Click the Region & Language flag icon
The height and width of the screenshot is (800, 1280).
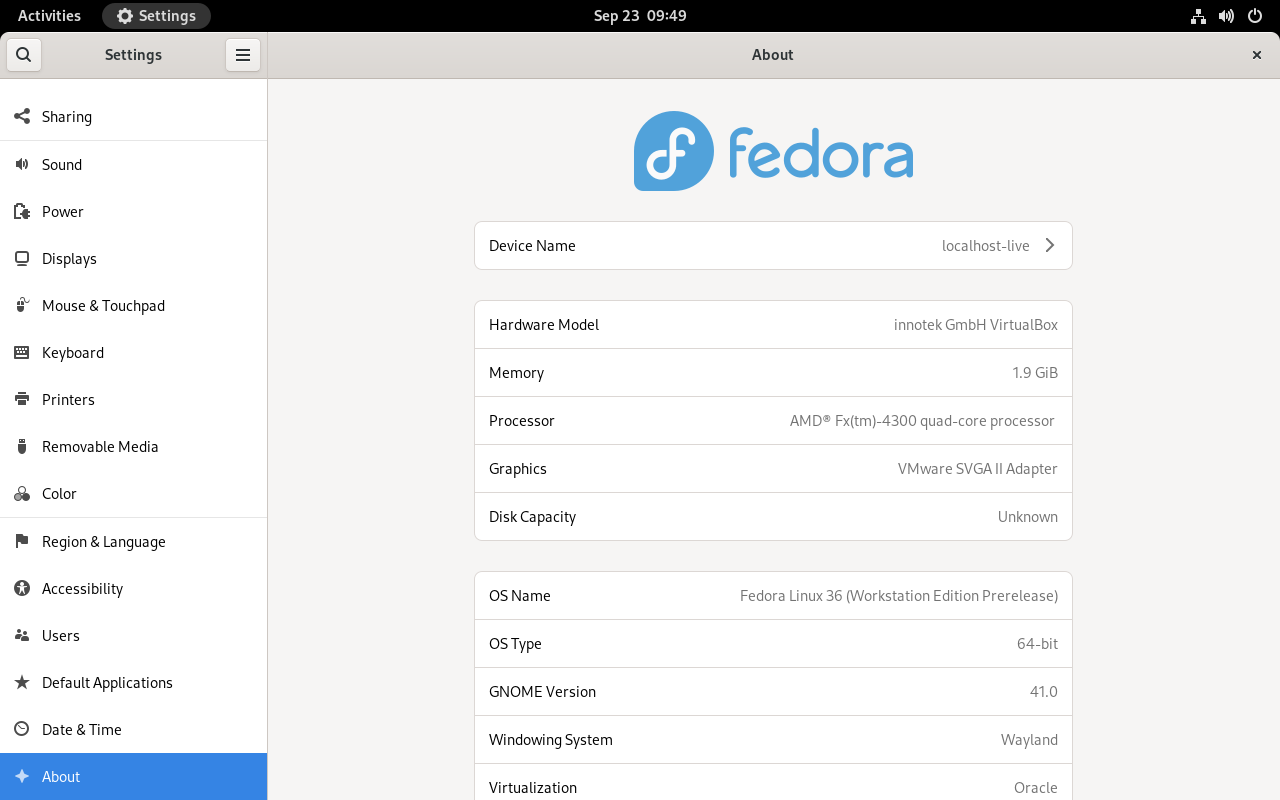(22, 541)
